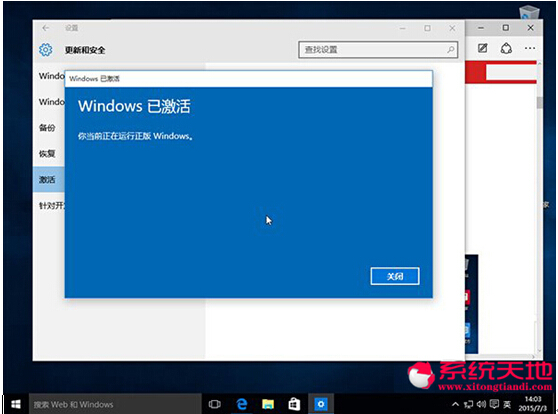Open the first Windows item in sidebar
The image size is (558, 414).
click(52, 76)
